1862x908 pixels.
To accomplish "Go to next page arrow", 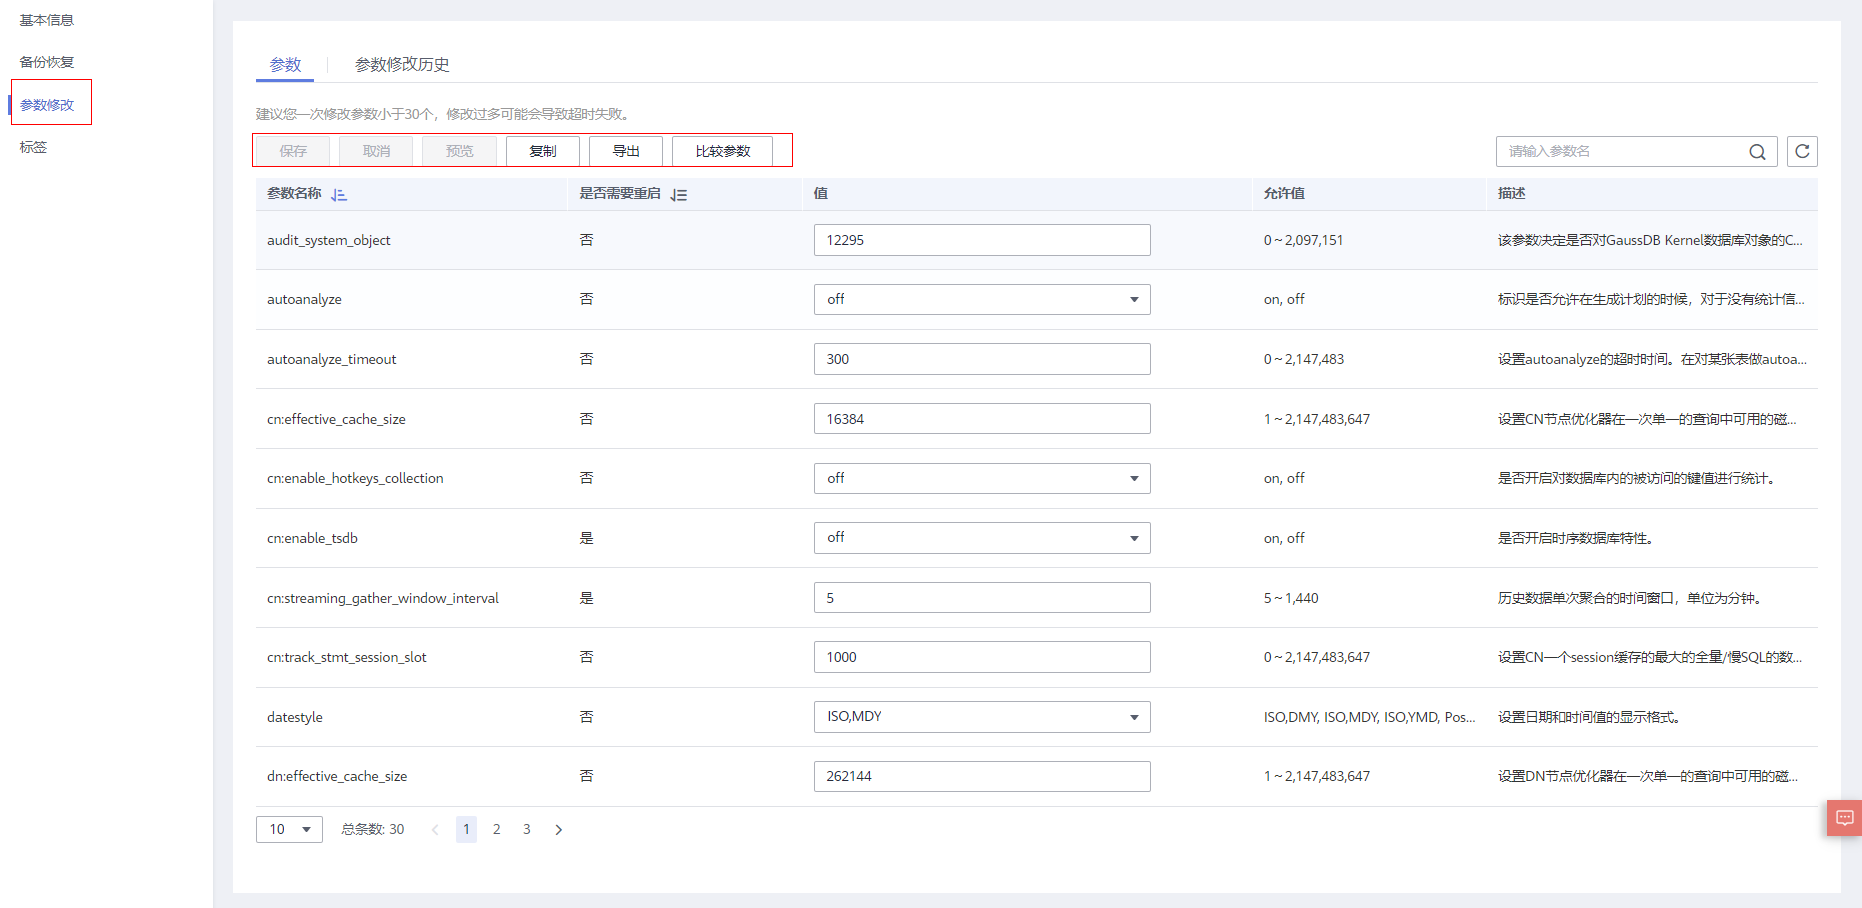I will click(x=559, y=830).
